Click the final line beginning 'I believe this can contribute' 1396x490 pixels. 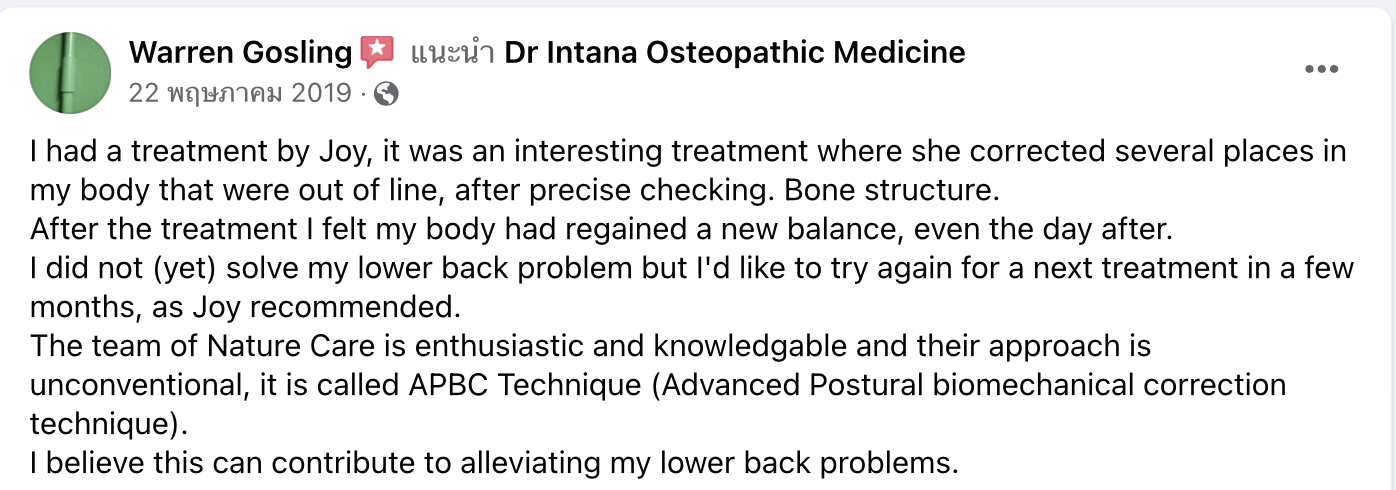(x=494, y=463)
